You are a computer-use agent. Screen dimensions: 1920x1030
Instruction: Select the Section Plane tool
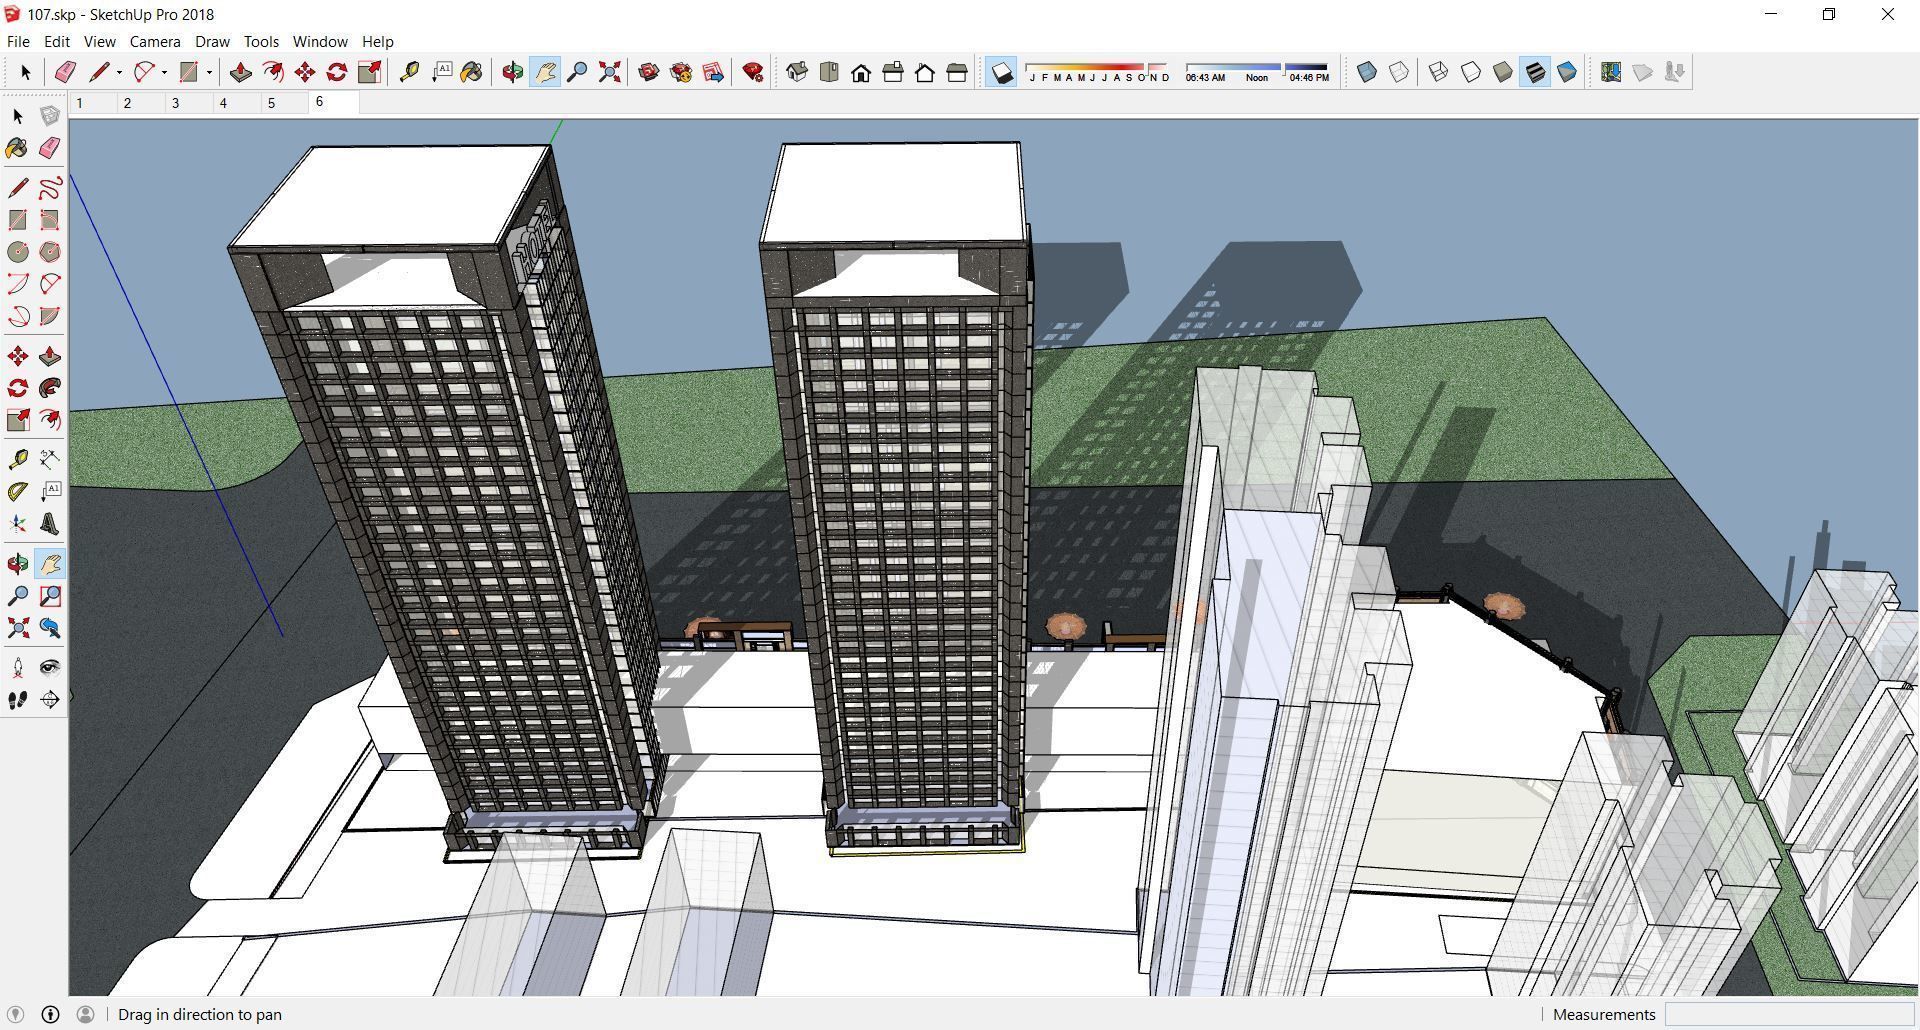pyautogui.click(x=50, y=699)
